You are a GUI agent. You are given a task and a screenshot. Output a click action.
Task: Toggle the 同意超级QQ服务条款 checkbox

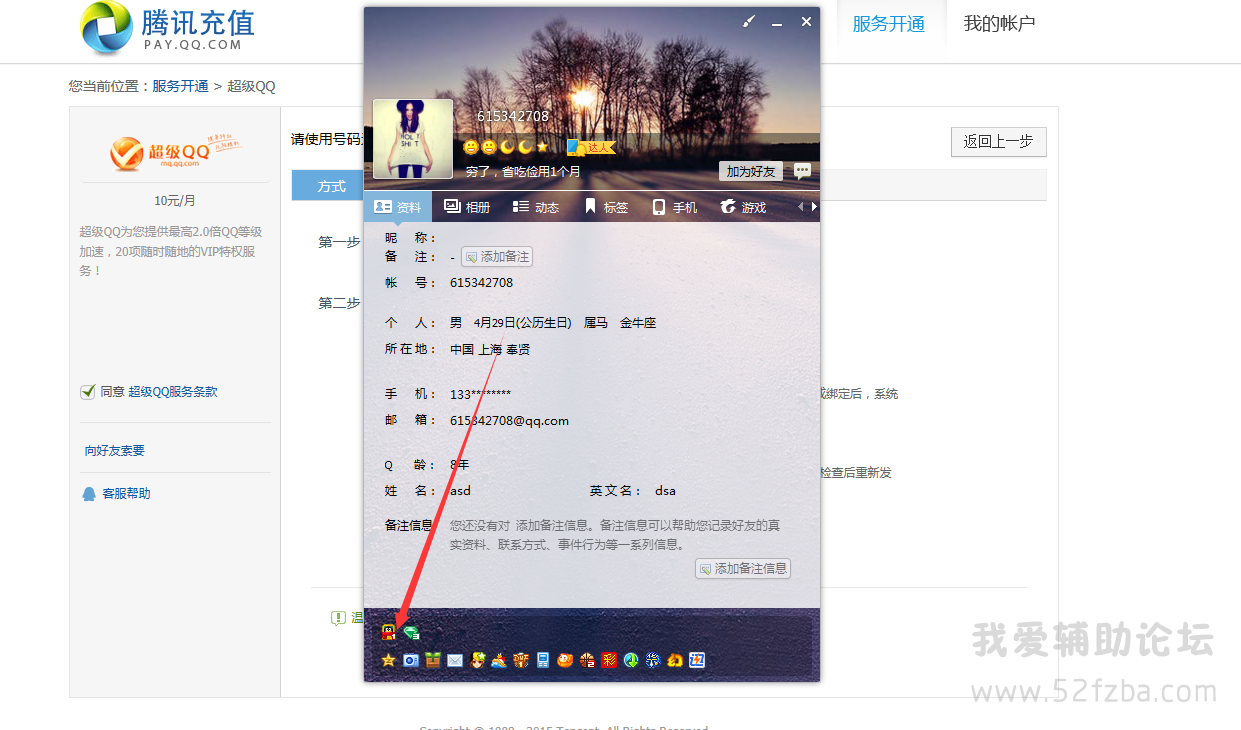click(88, 392)
